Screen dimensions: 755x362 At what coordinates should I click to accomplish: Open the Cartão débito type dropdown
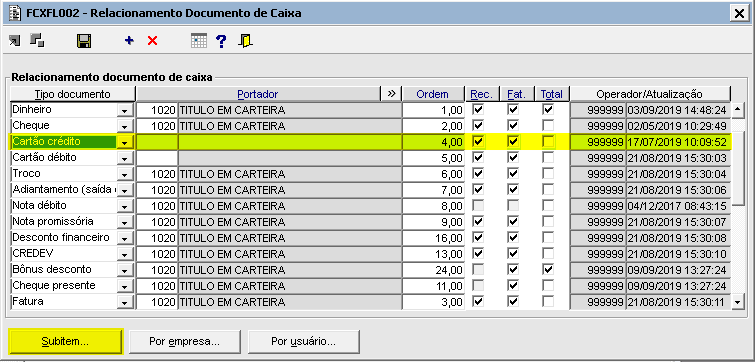(125, 158)
